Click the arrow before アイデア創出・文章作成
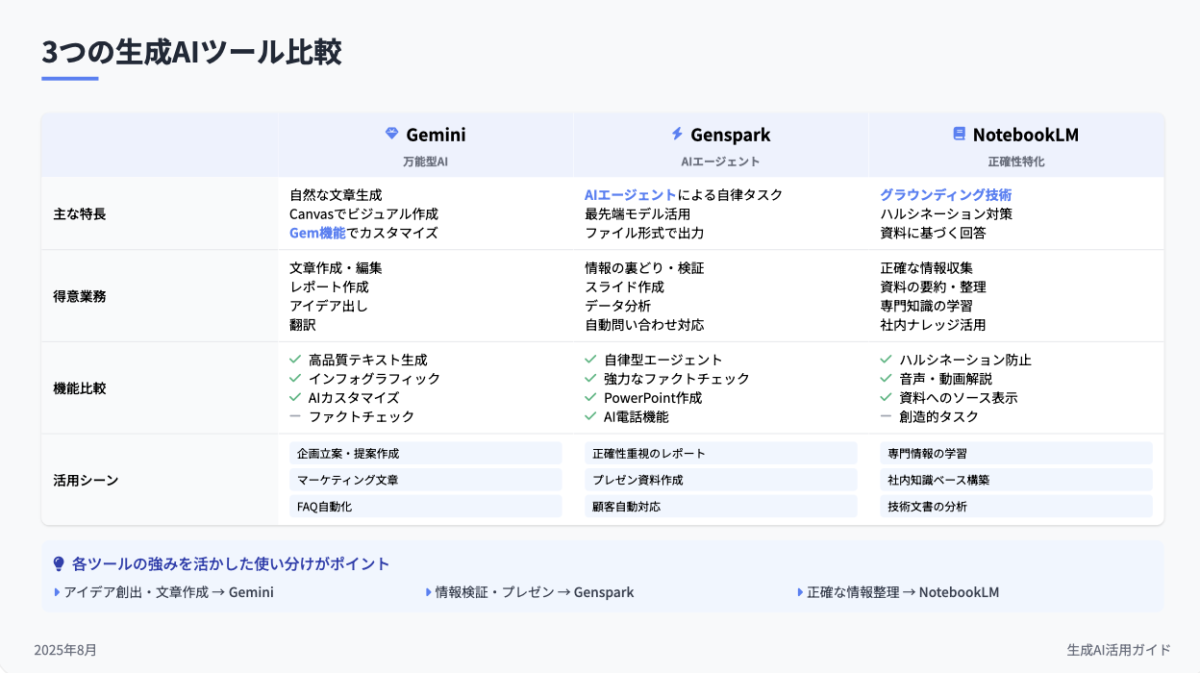 coord(57,592)
